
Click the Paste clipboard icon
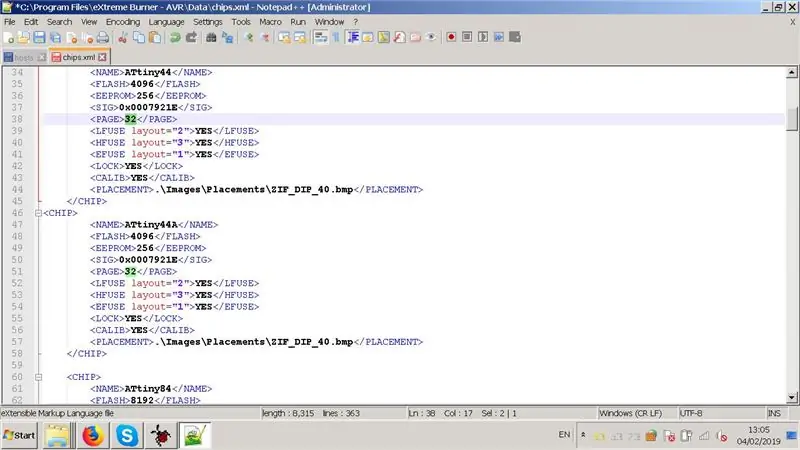[x=155, y=37]
